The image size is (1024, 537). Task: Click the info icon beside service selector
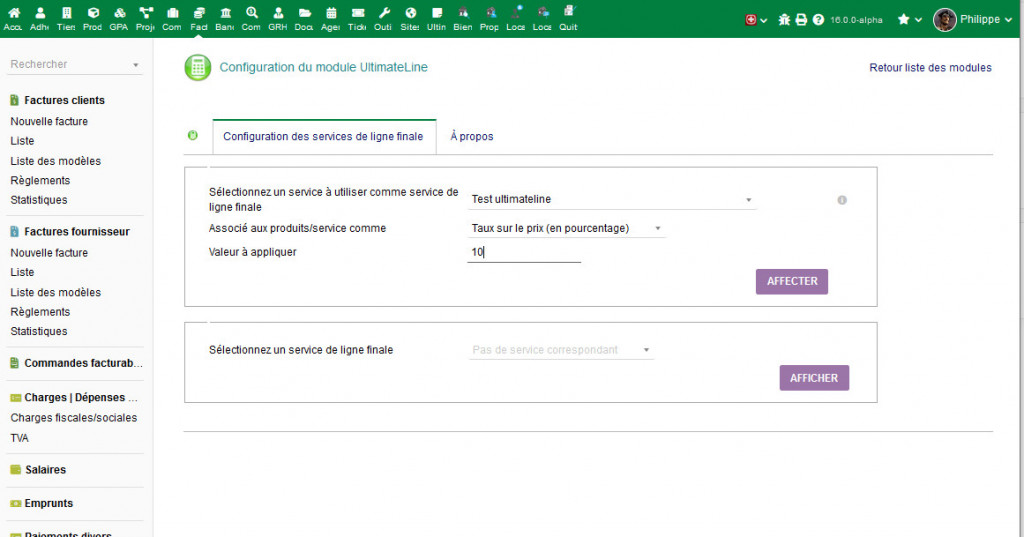click(842, 200)
